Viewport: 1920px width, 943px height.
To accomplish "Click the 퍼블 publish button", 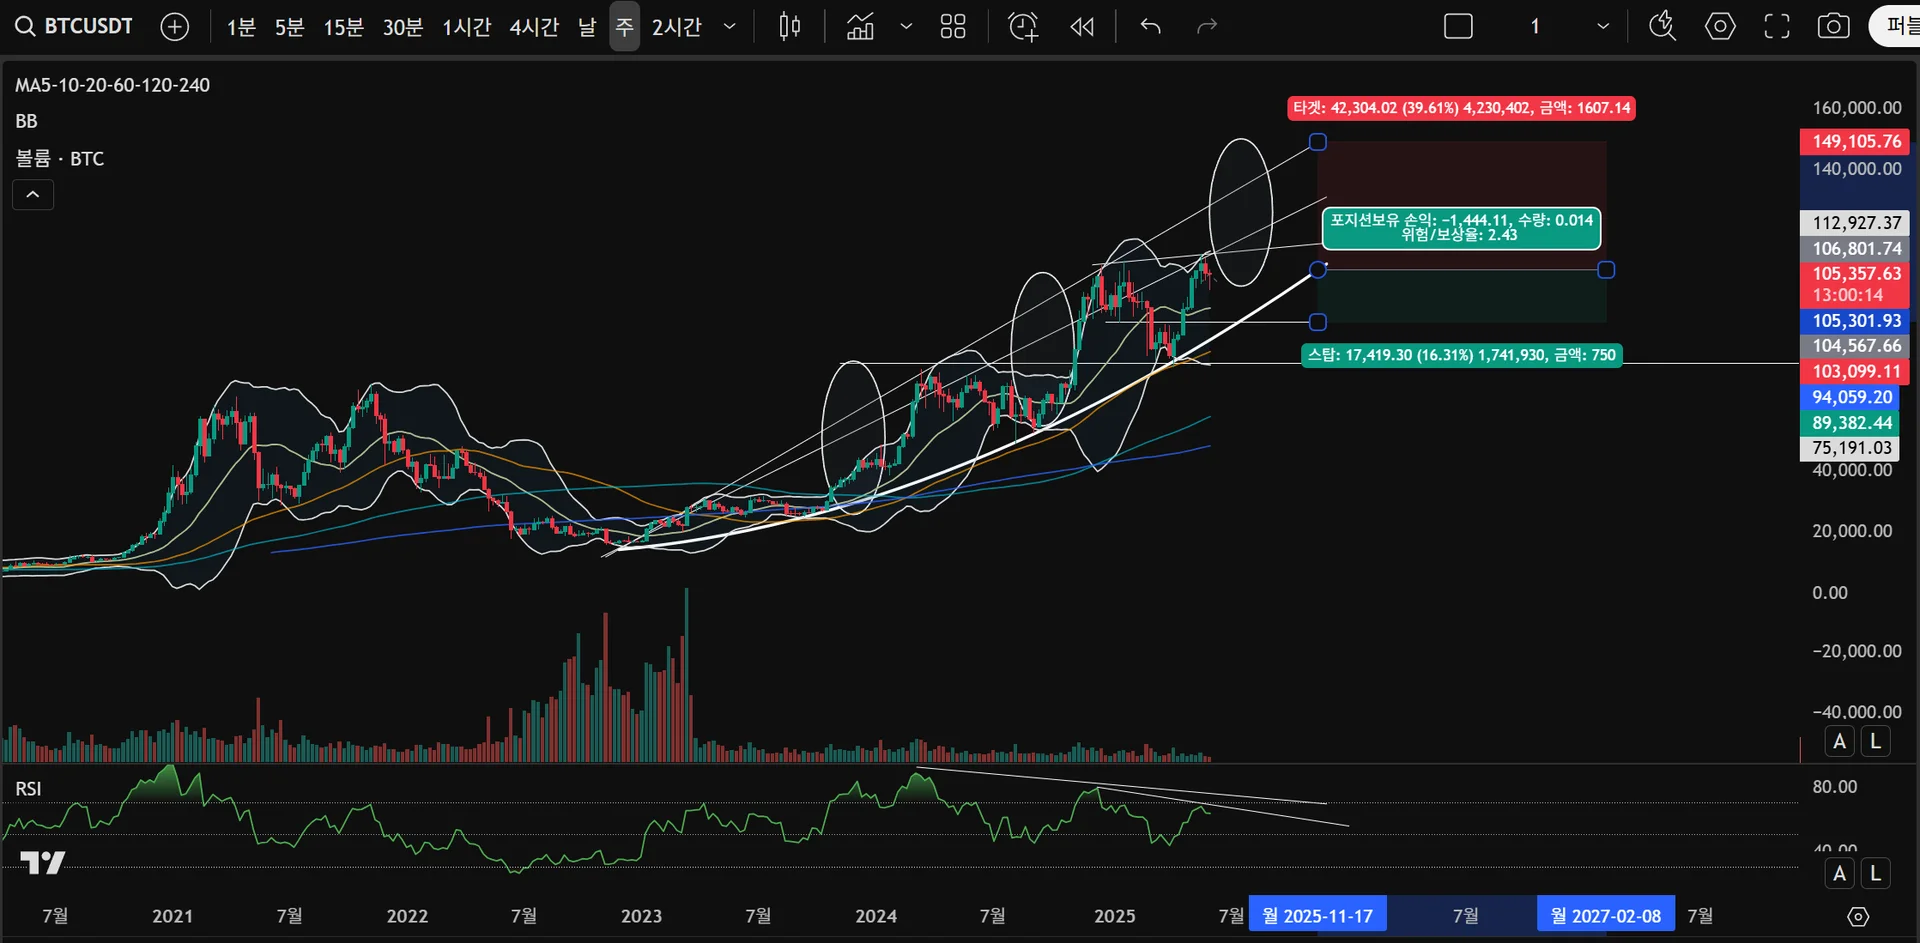I will 1895,27.
